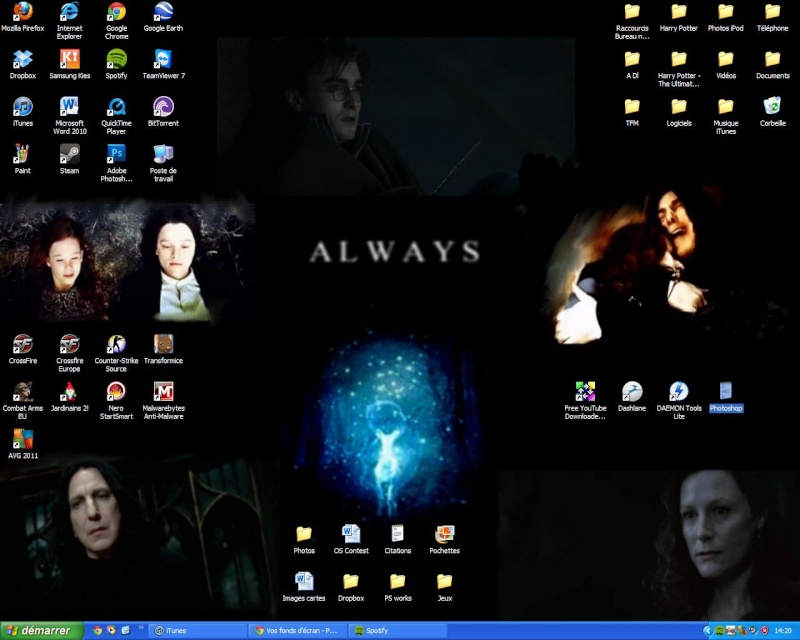Viewport: 800px width, 640px height.
Task: Launch DAEMON Tools Lite icon
Action: (679, 401)
